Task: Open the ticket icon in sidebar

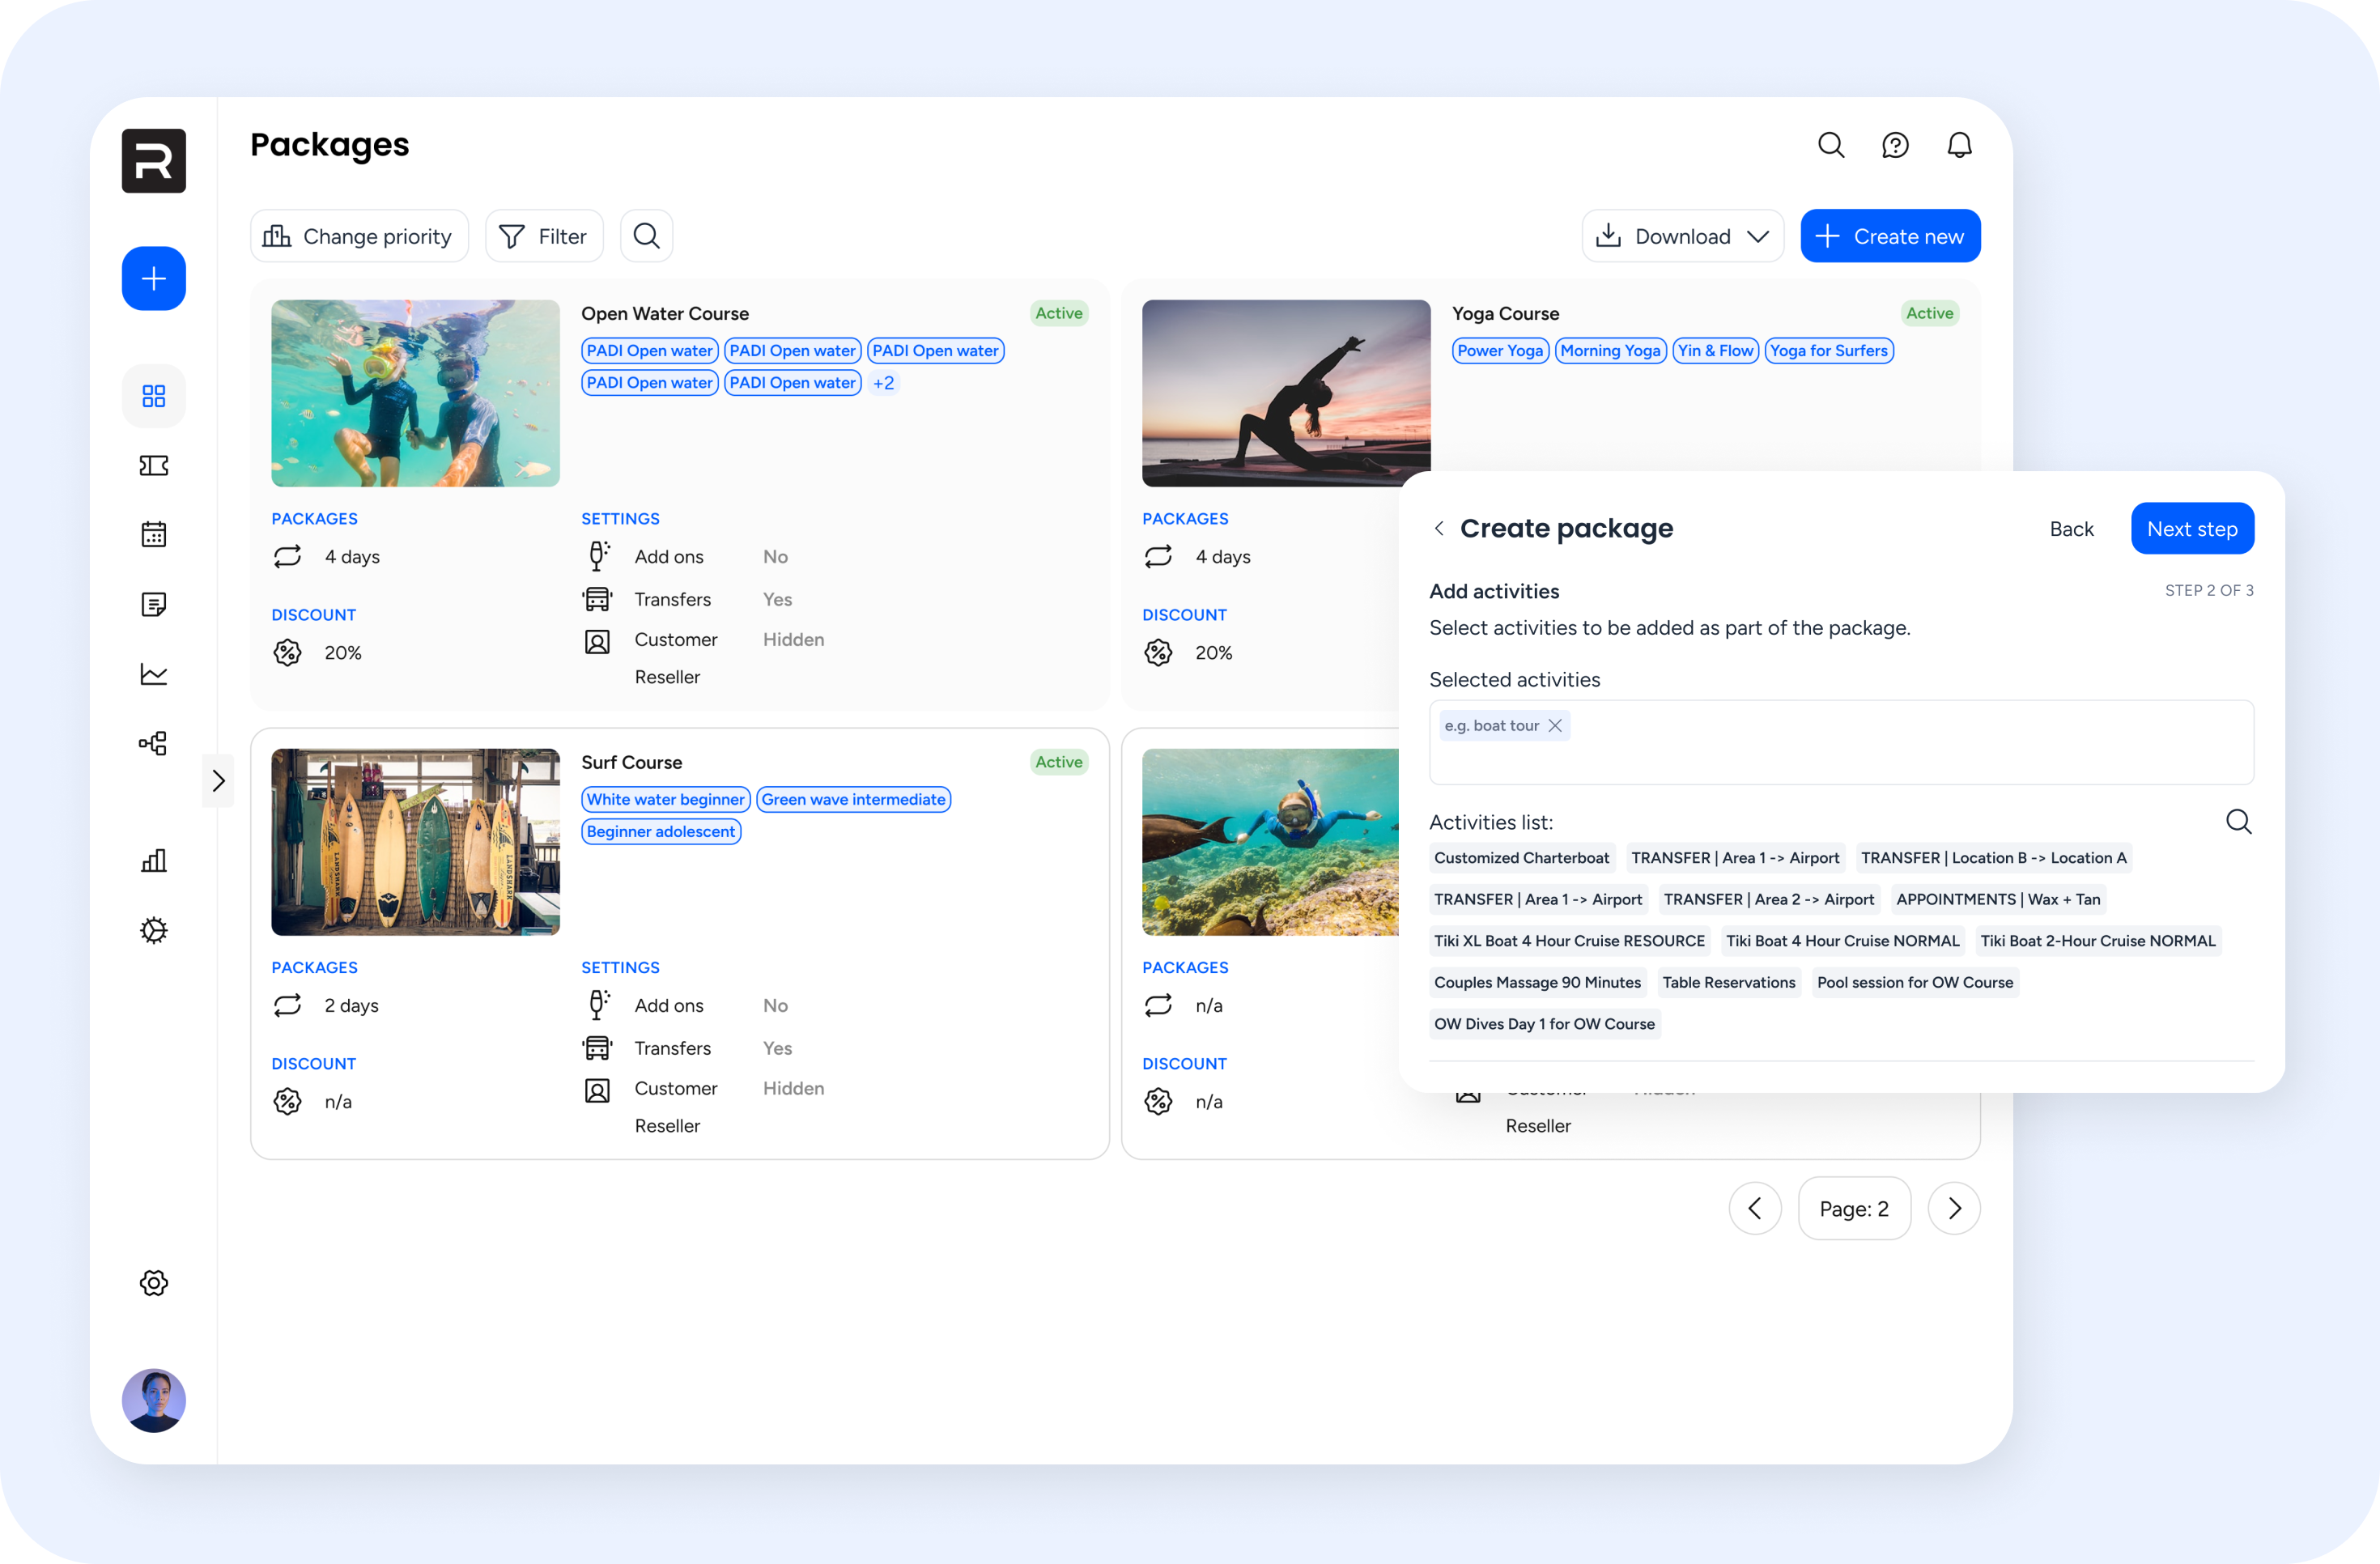Action: [153, 465]
